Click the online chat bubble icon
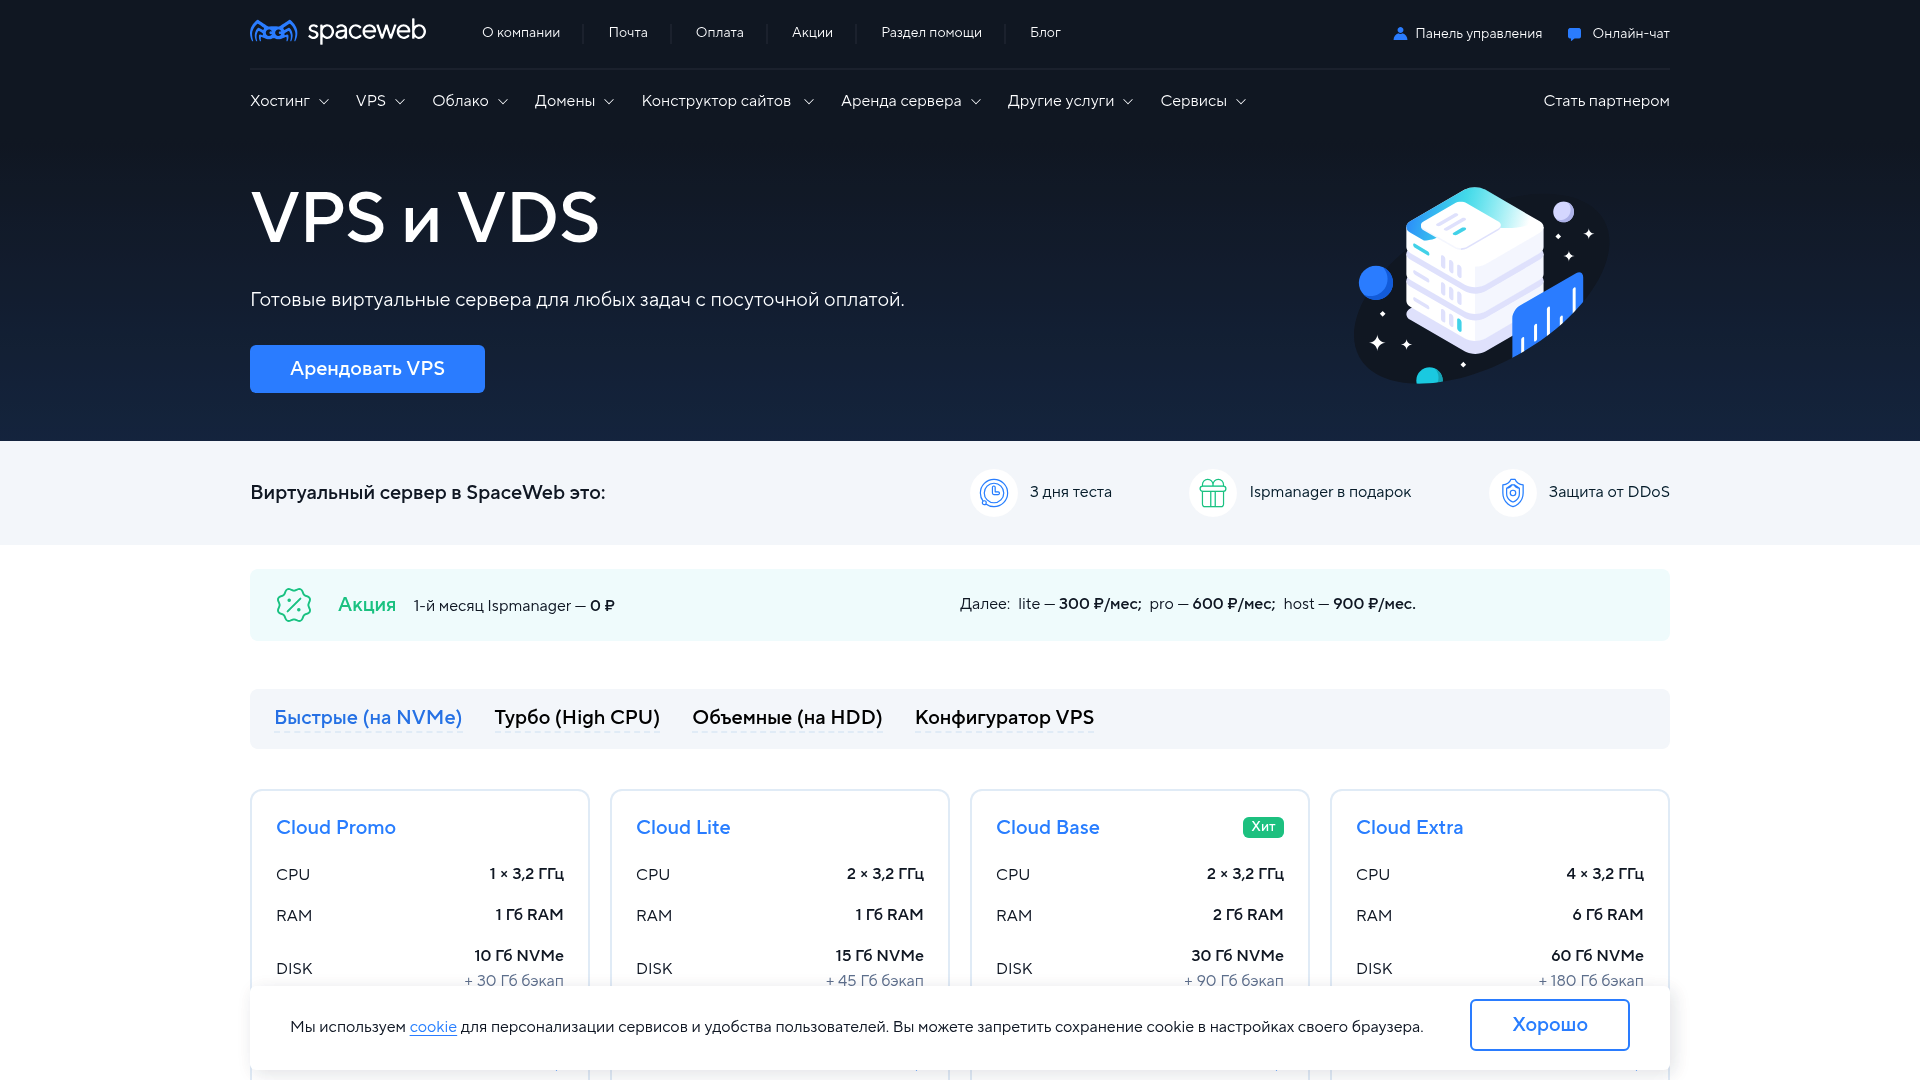1920x1080 pixels. [1574, 34]
